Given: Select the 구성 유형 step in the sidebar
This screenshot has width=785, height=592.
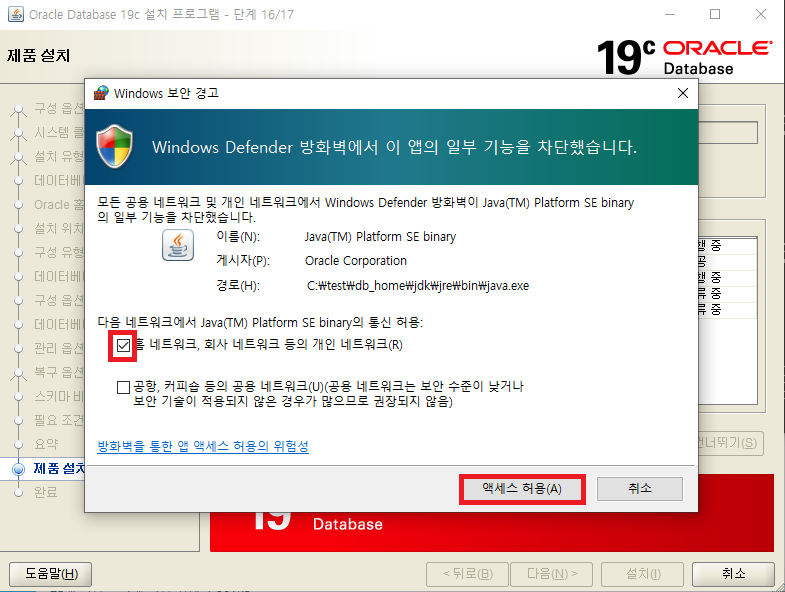Looking at the screenshot, I should 59,252.
